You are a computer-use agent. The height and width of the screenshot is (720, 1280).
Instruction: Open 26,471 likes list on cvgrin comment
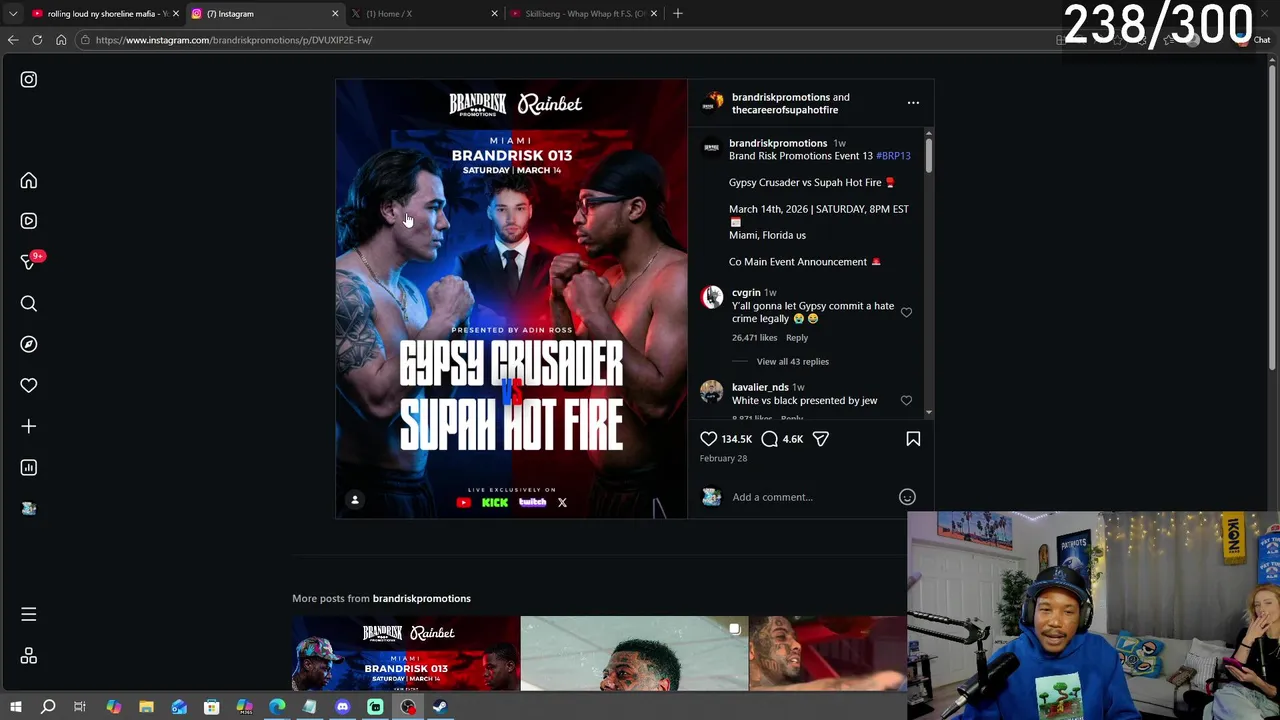pos(754,337)
